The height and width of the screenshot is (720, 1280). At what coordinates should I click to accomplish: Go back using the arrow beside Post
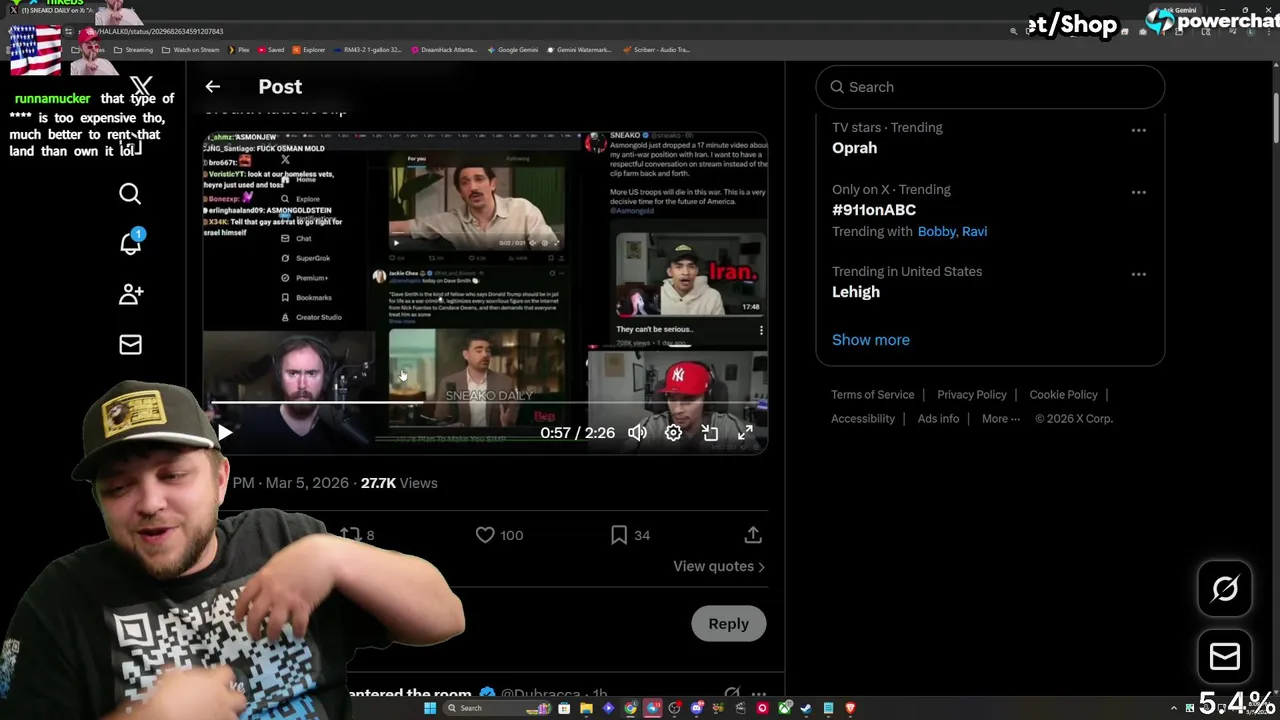click(212, 87)
